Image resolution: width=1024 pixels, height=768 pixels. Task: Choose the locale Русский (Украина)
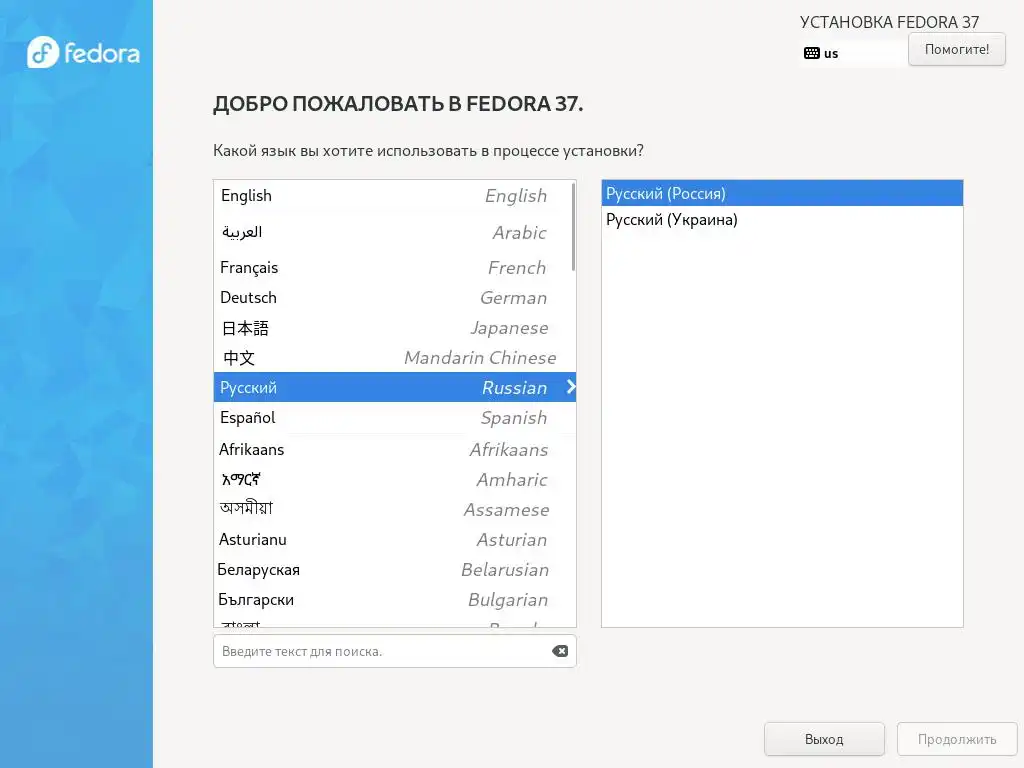(782, 219)
